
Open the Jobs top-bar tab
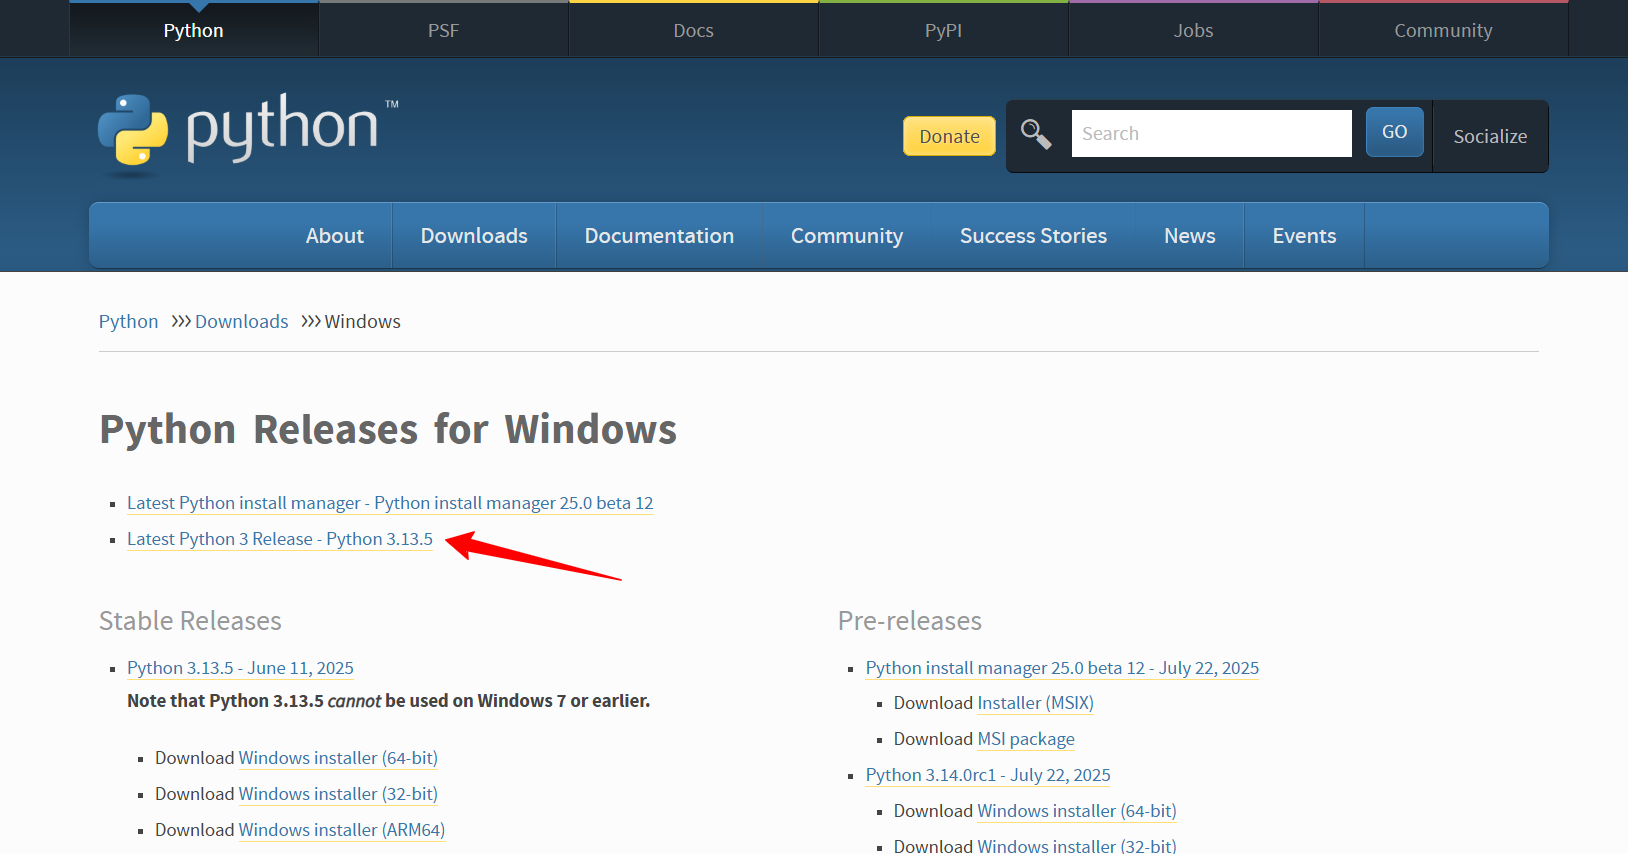pos(1194,30)
